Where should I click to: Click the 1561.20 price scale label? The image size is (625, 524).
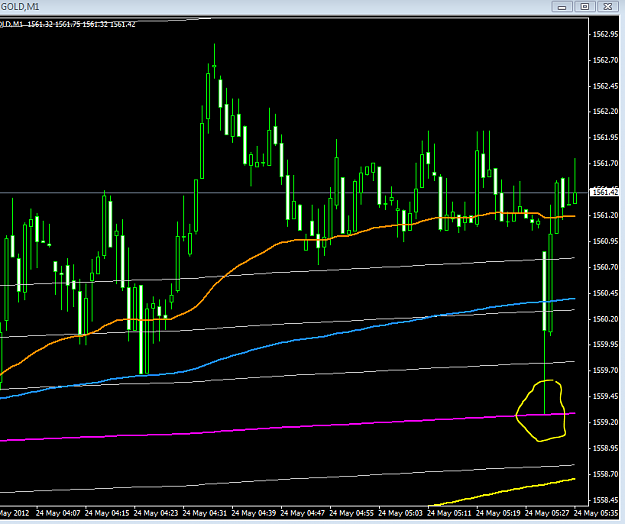605,215
